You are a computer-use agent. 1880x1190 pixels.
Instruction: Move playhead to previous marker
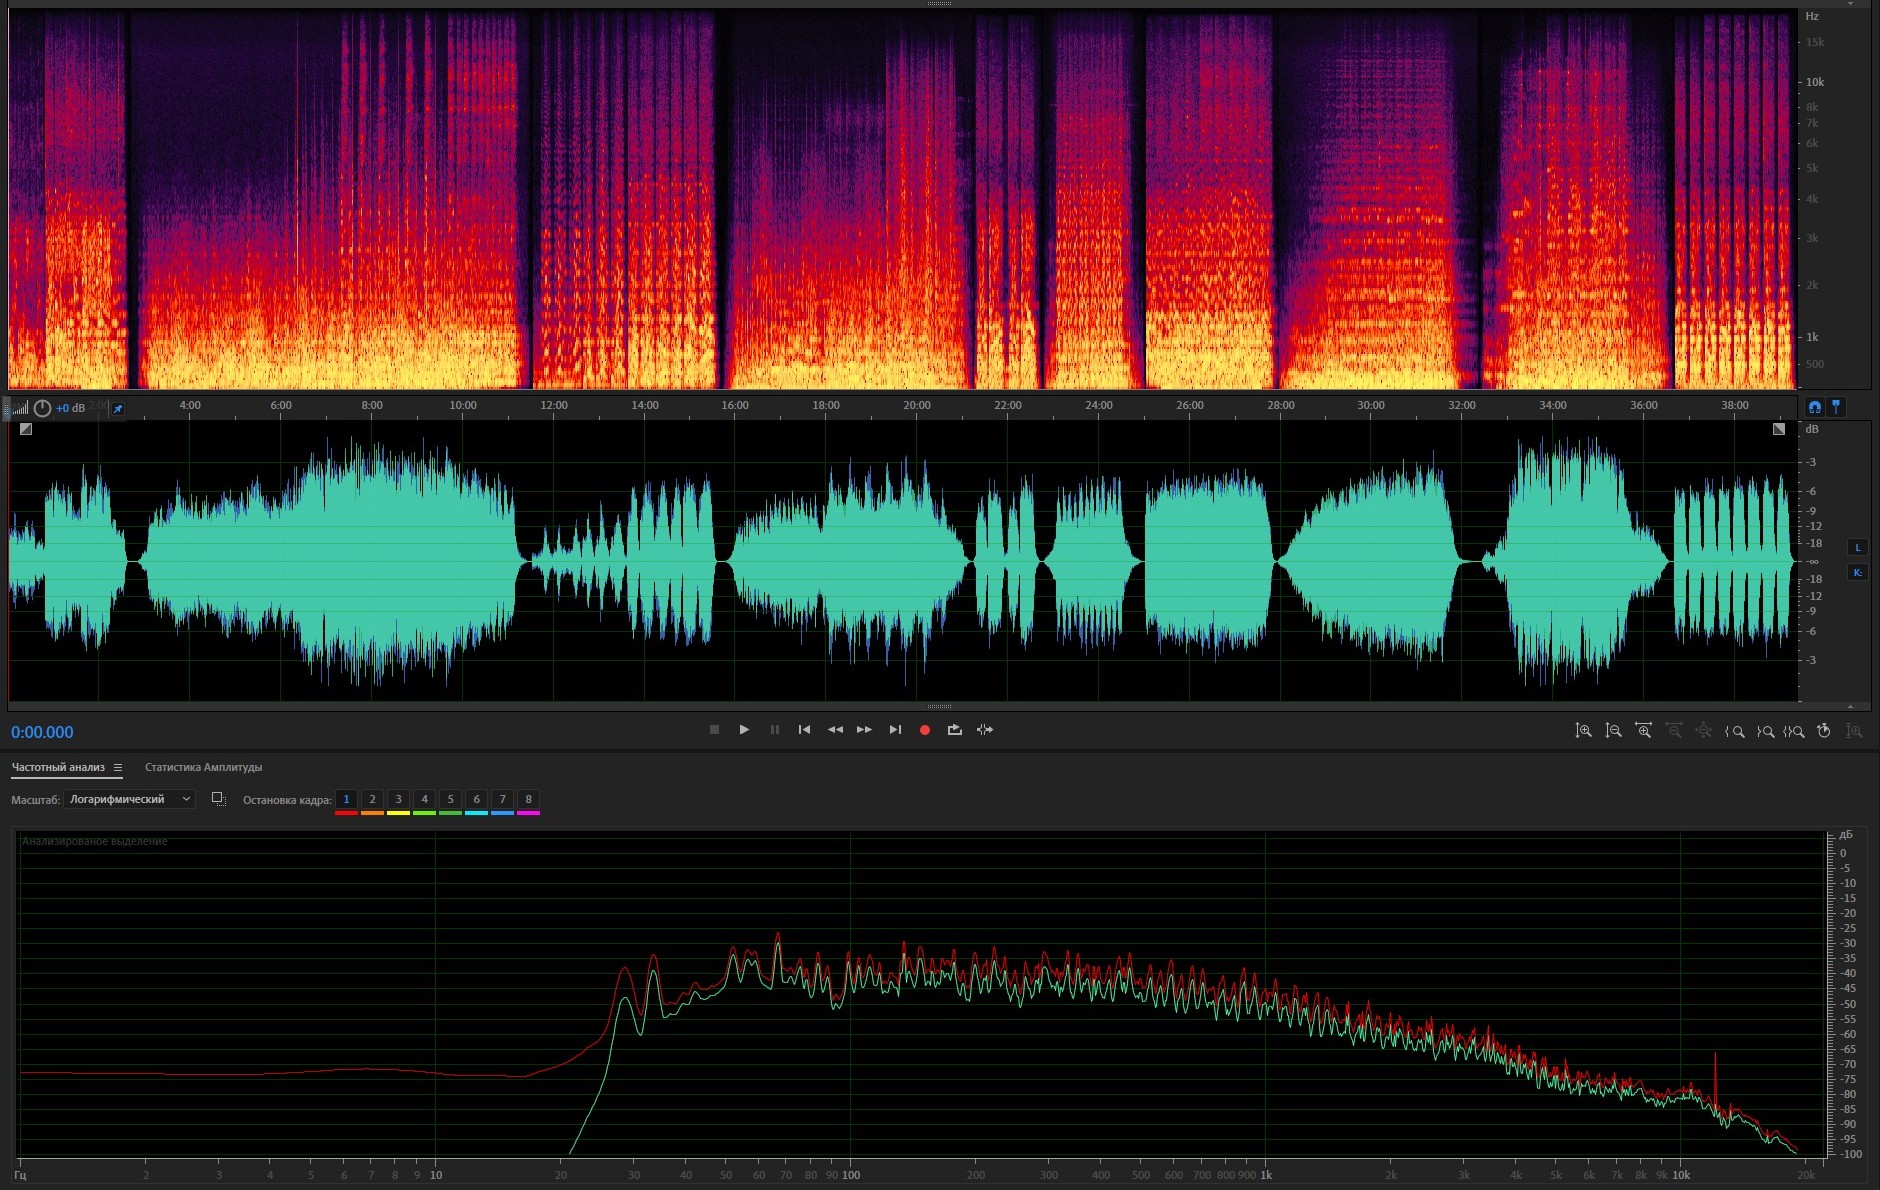[804, 730]
